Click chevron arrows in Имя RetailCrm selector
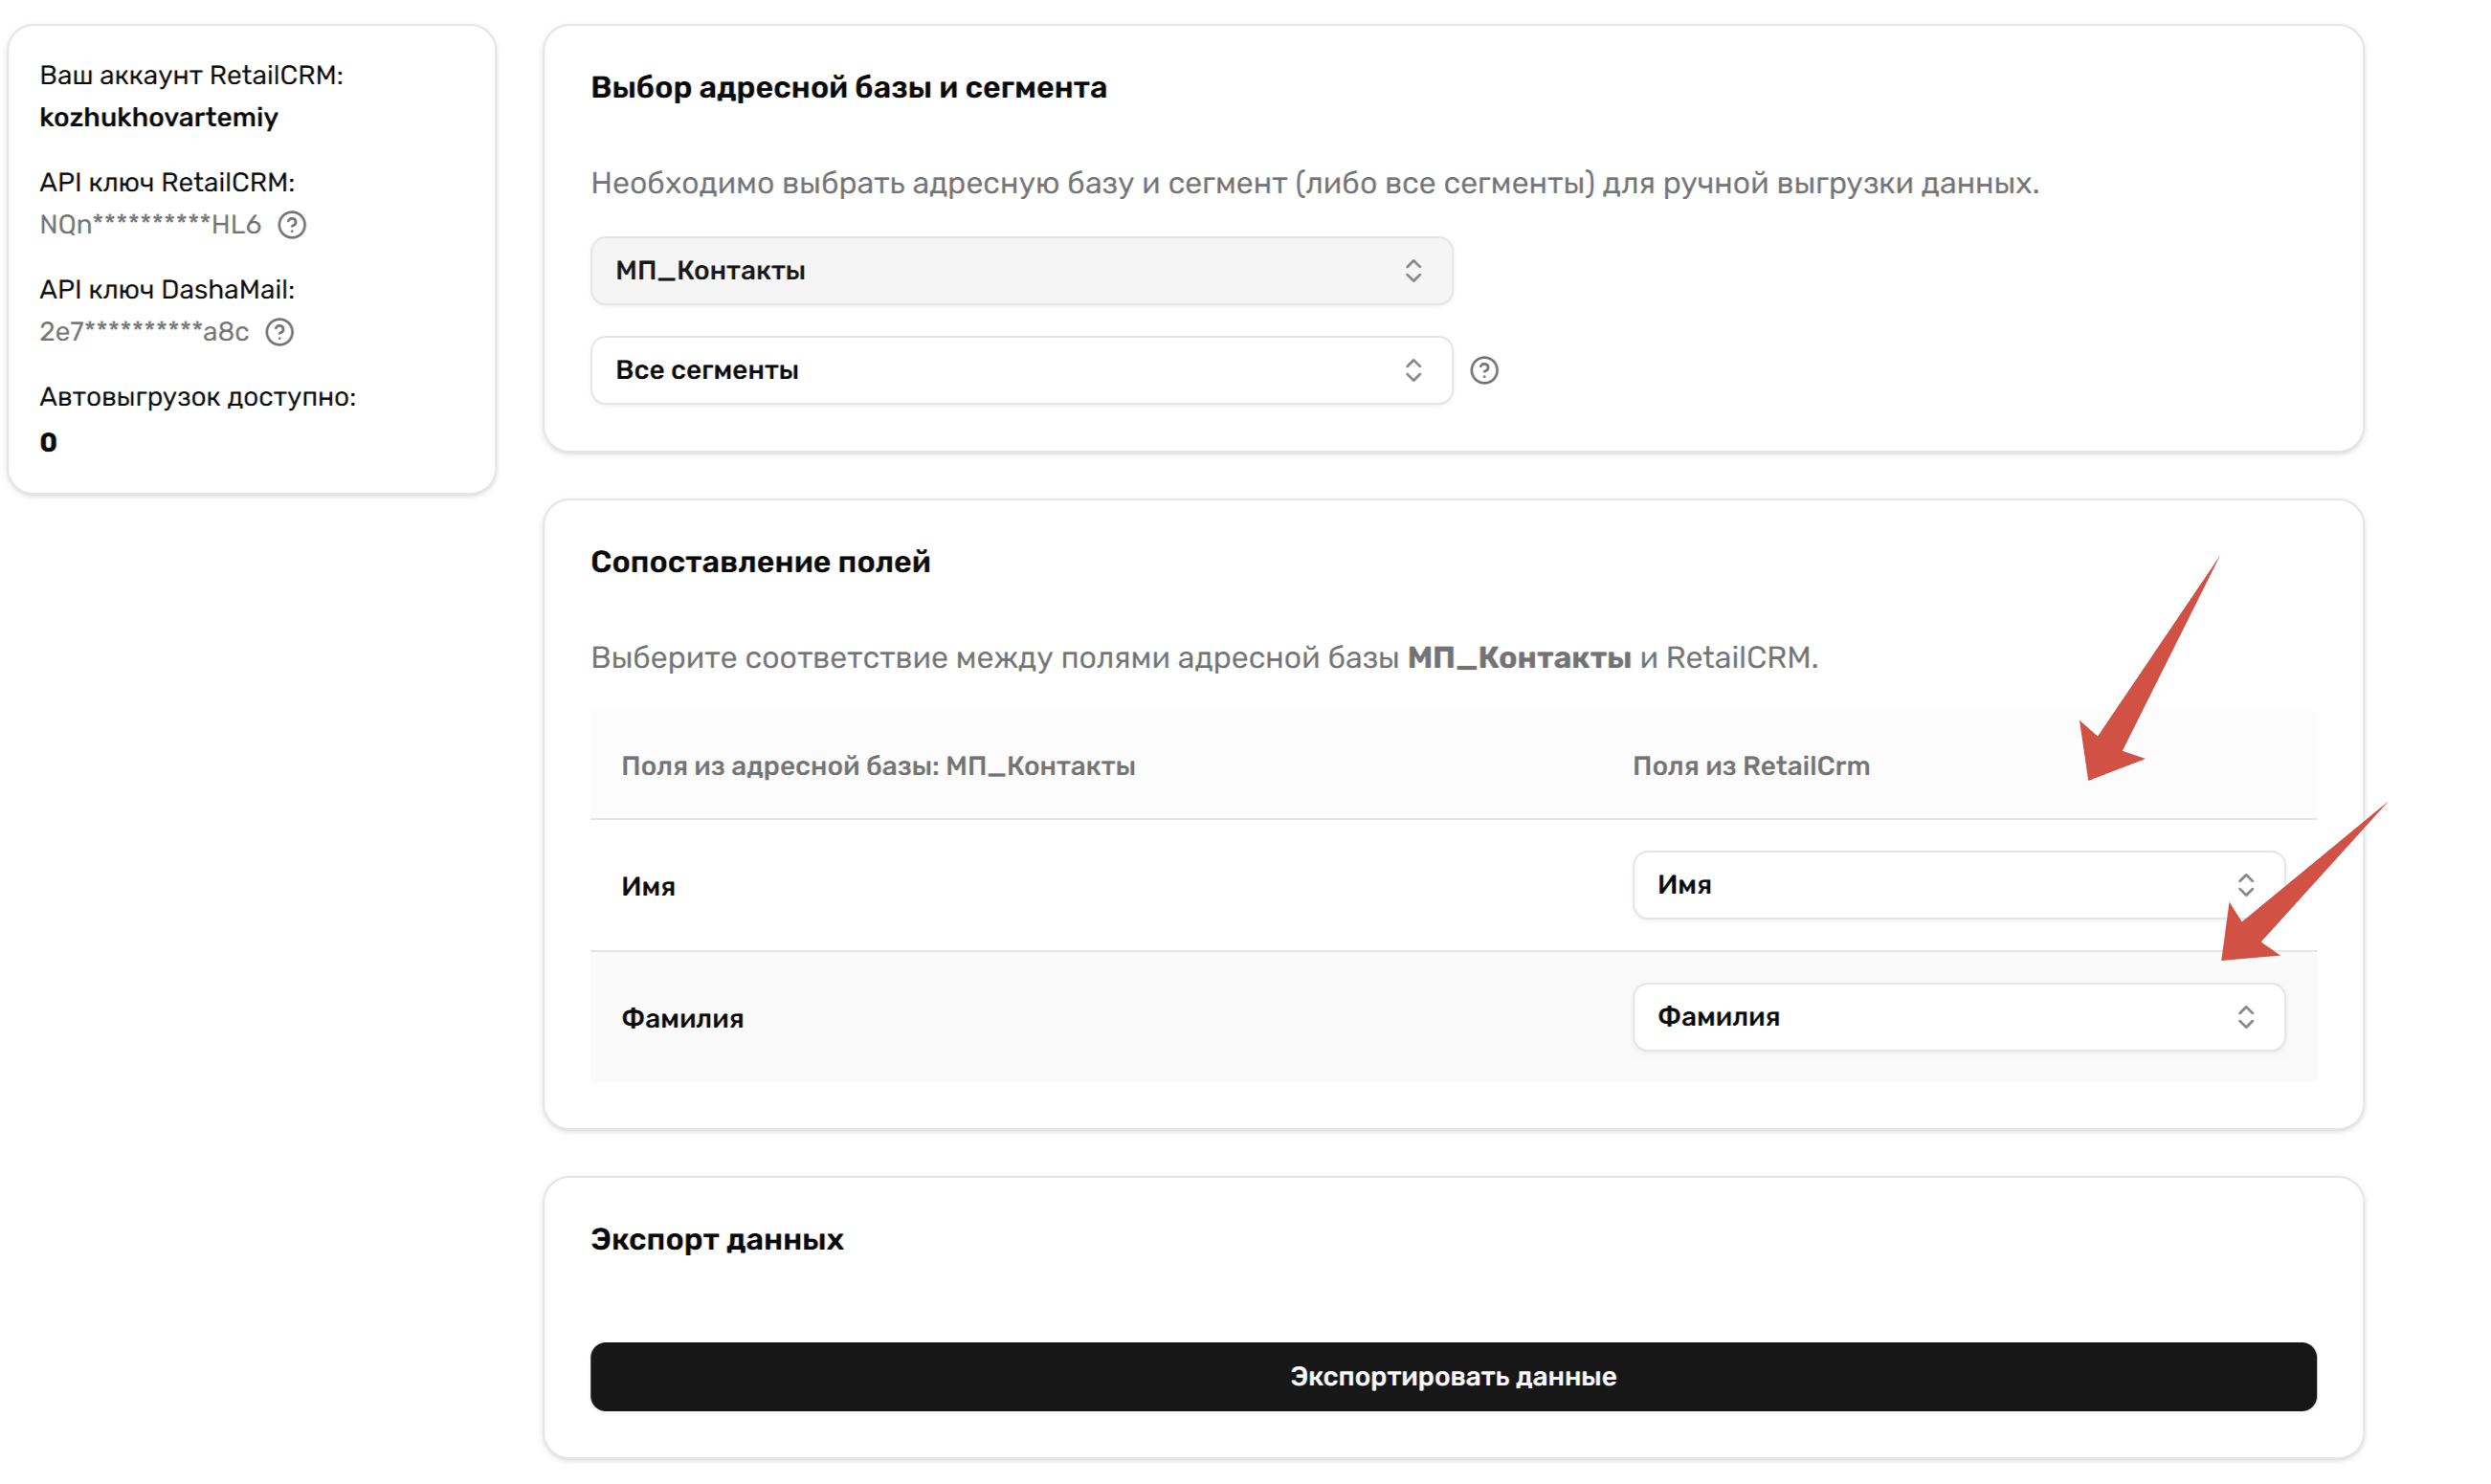2491x1484 pixels. (x=2247, y=886)
